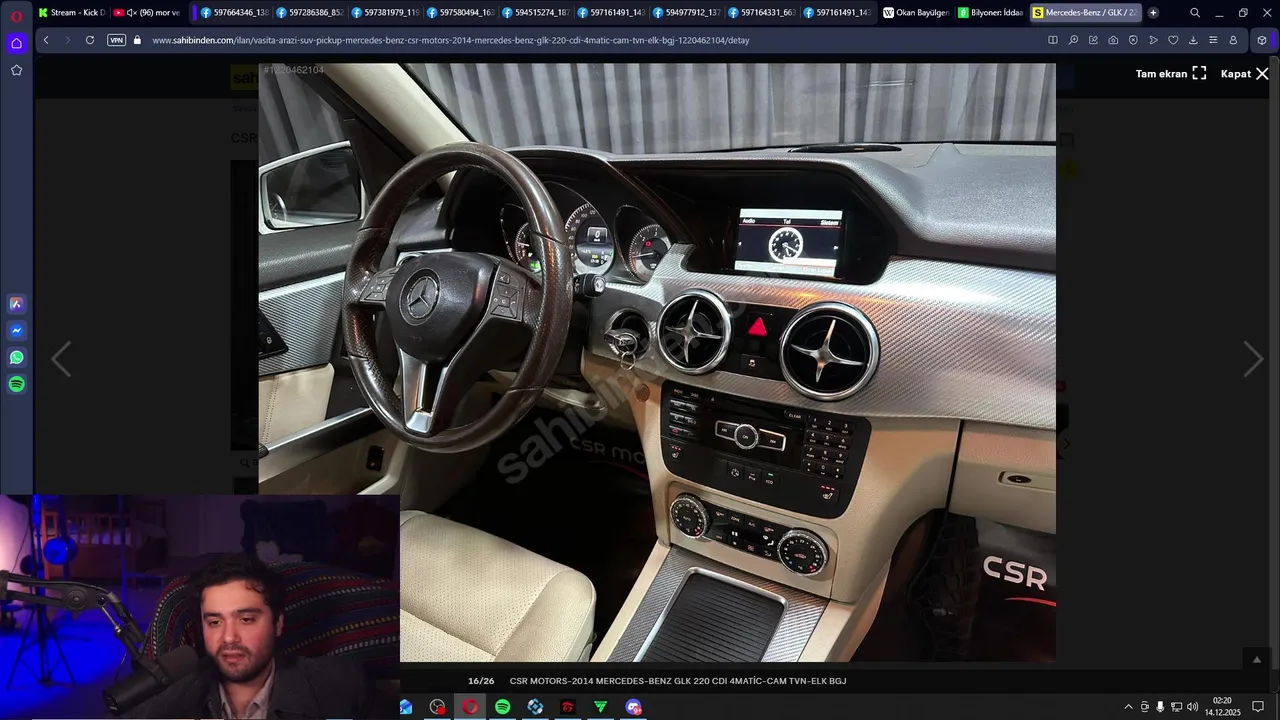Image resolution: width=1280 pixels, height=720 pixels.
Task: Open split screen view icon
Action: [x=1052, y=40]
